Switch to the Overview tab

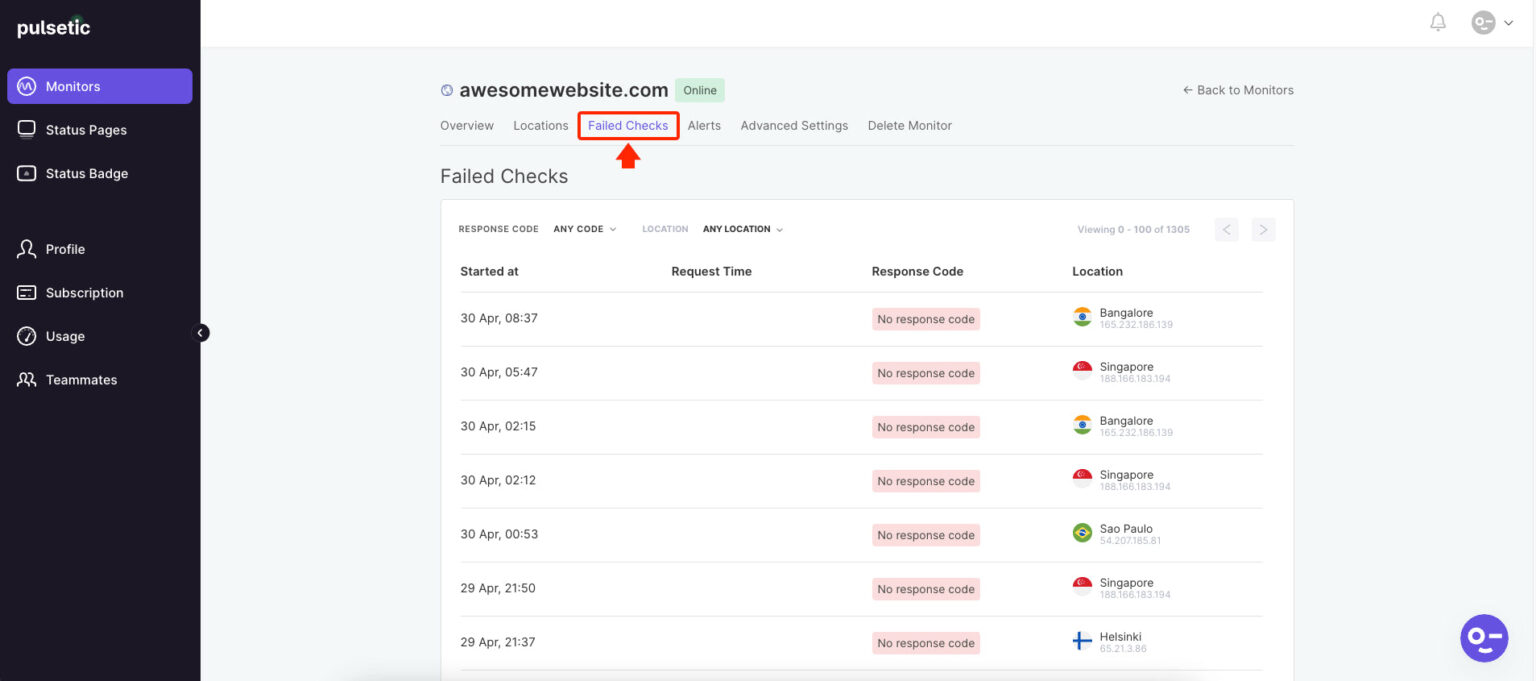466,125
